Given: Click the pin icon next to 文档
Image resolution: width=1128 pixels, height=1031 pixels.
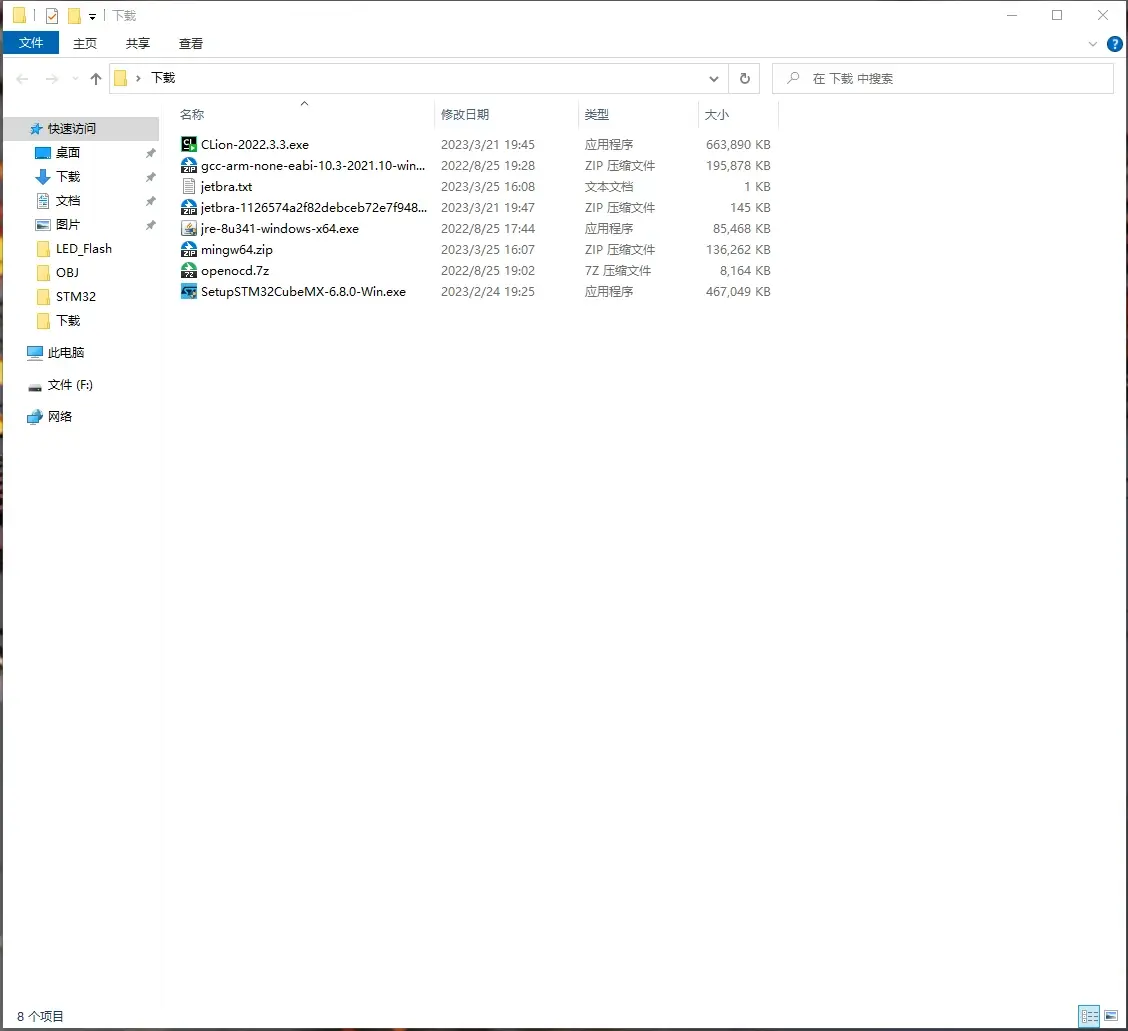Looking at the screenshot, I should click(150, 201).
